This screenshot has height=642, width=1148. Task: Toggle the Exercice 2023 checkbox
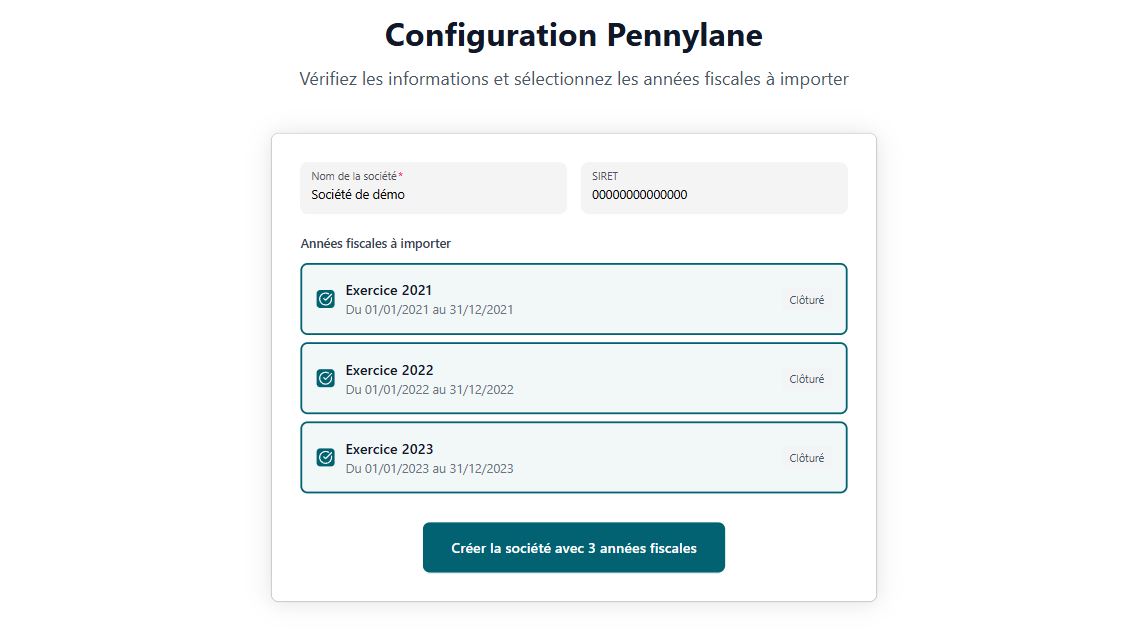tap(326, 457)
